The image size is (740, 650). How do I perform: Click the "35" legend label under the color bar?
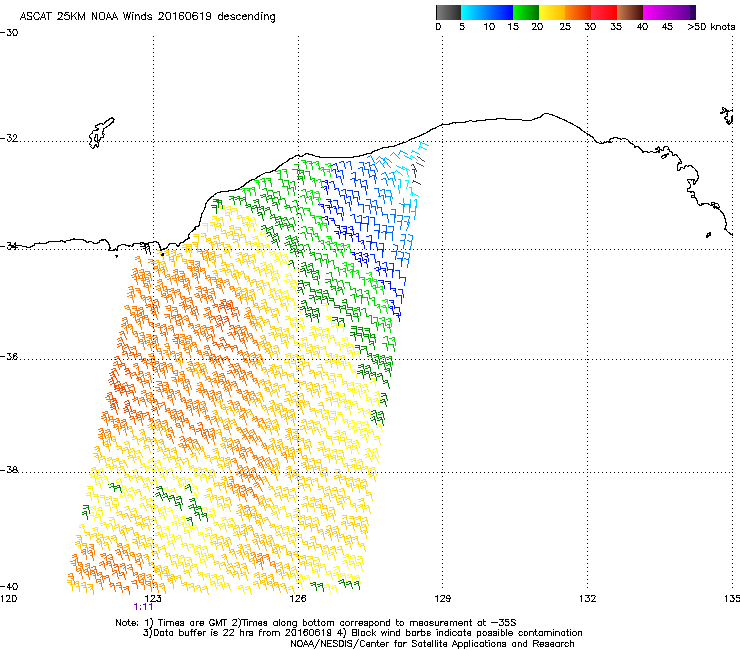[616, 27]
